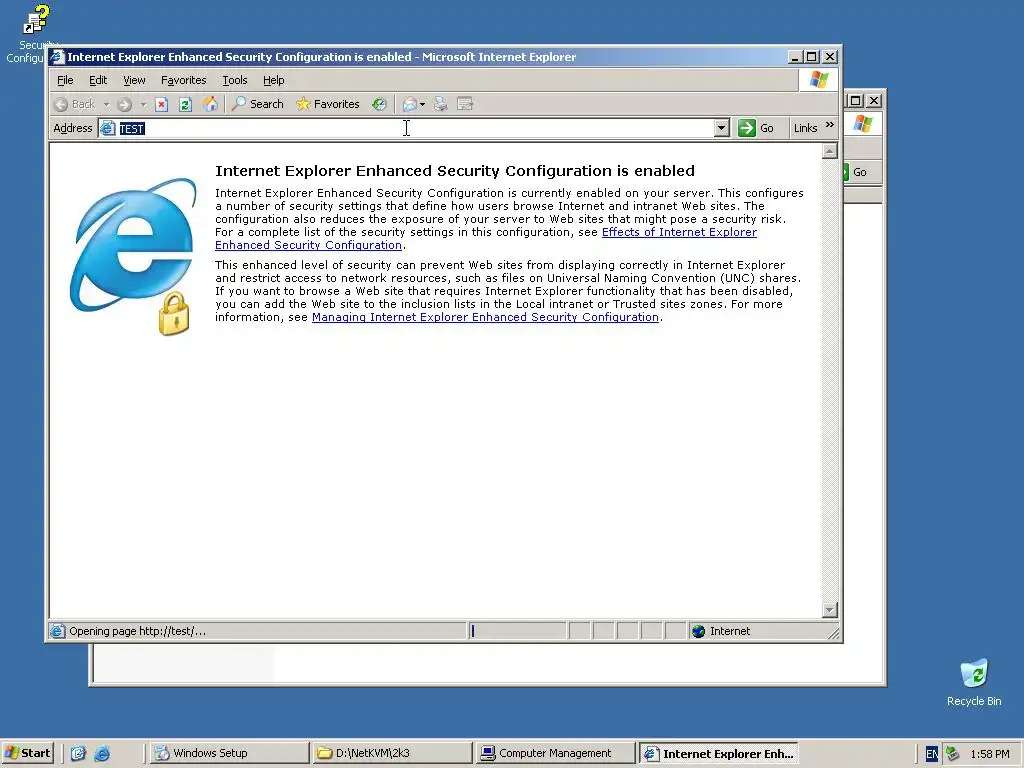Screen dimensions: 1024x768
Task: Click the Back toolbar button
Action: [x=74, y=104]
